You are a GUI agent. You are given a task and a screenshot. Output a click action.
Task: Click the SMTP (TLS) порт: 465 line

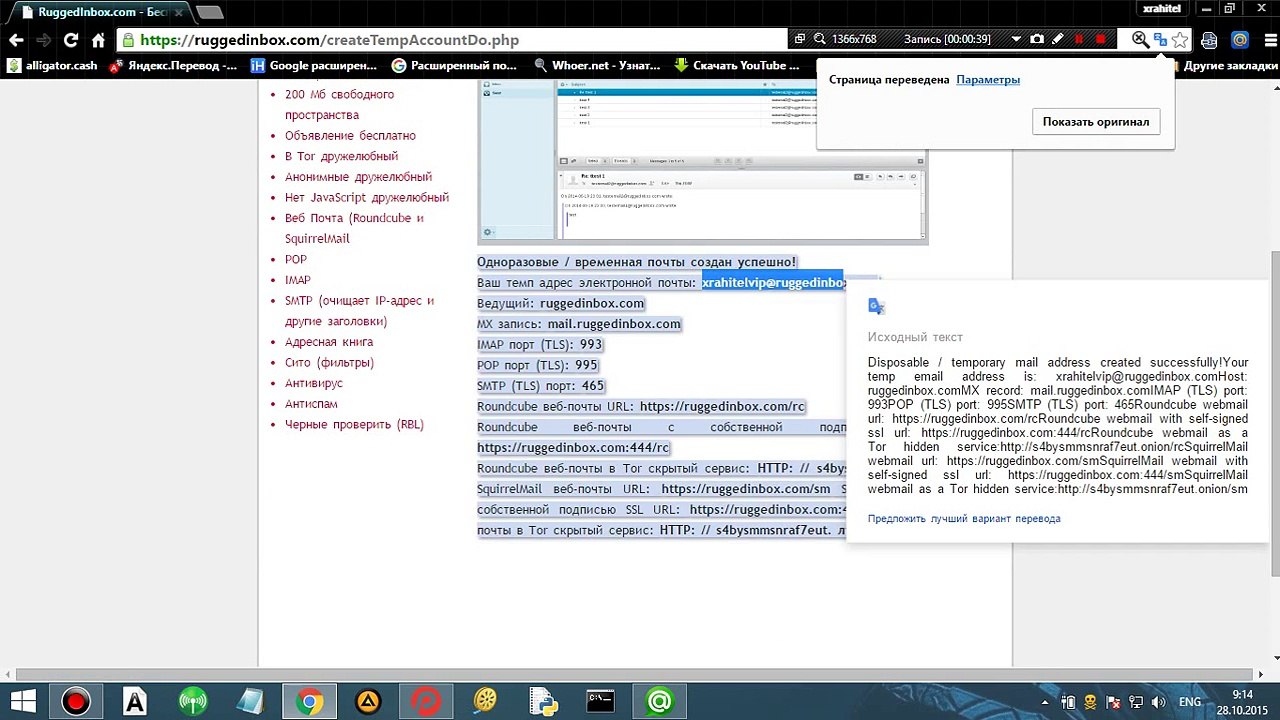click(541, 386)
